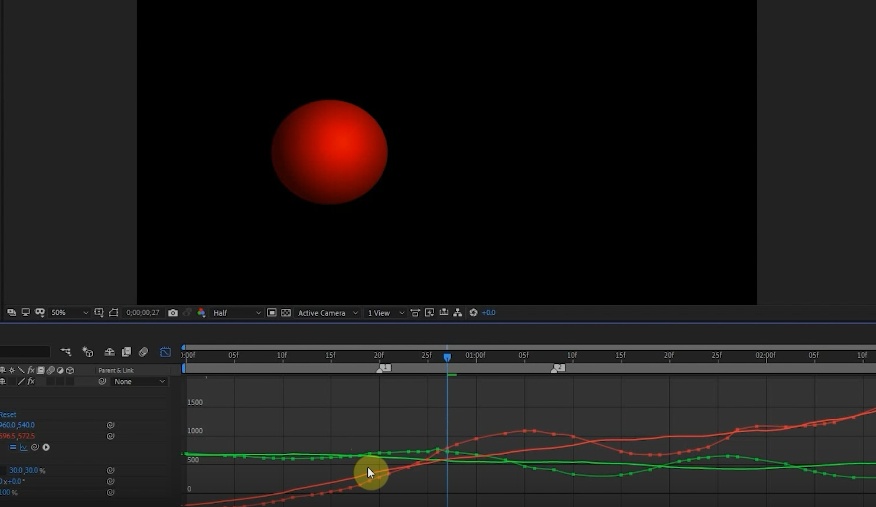Open the 1 View layout dropdown

385,313
